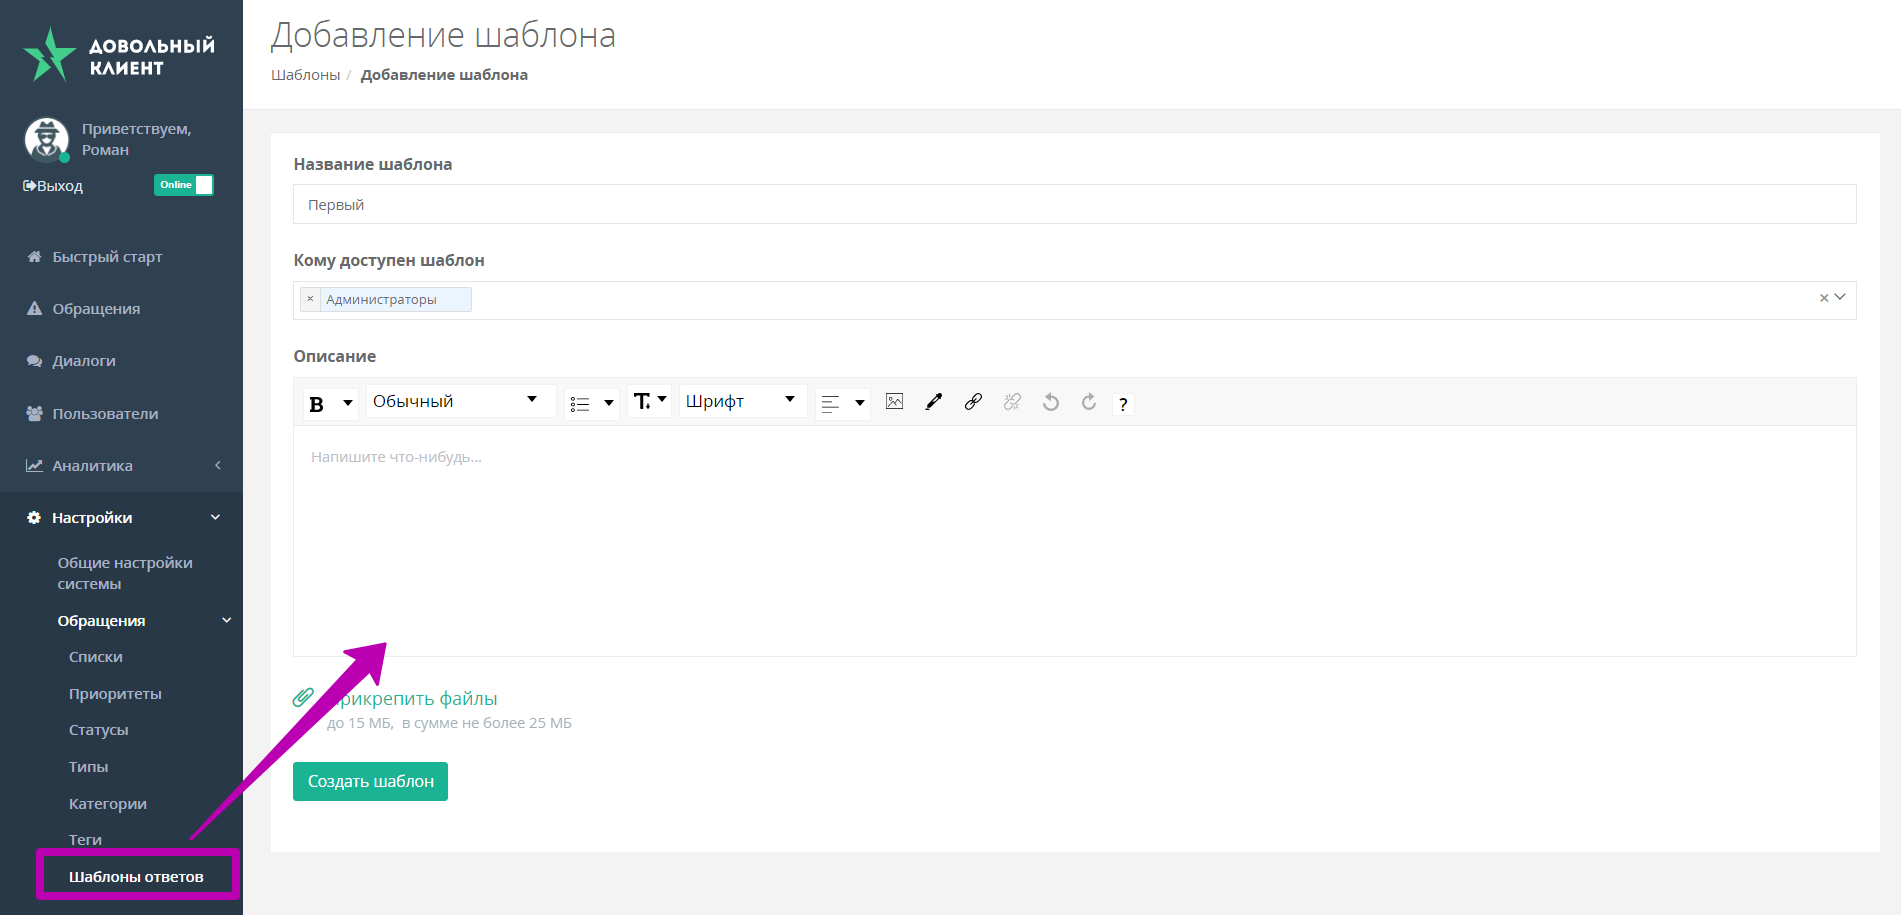Undo the last edit in editor
1901x915 pixels.
coord(1050,402)
